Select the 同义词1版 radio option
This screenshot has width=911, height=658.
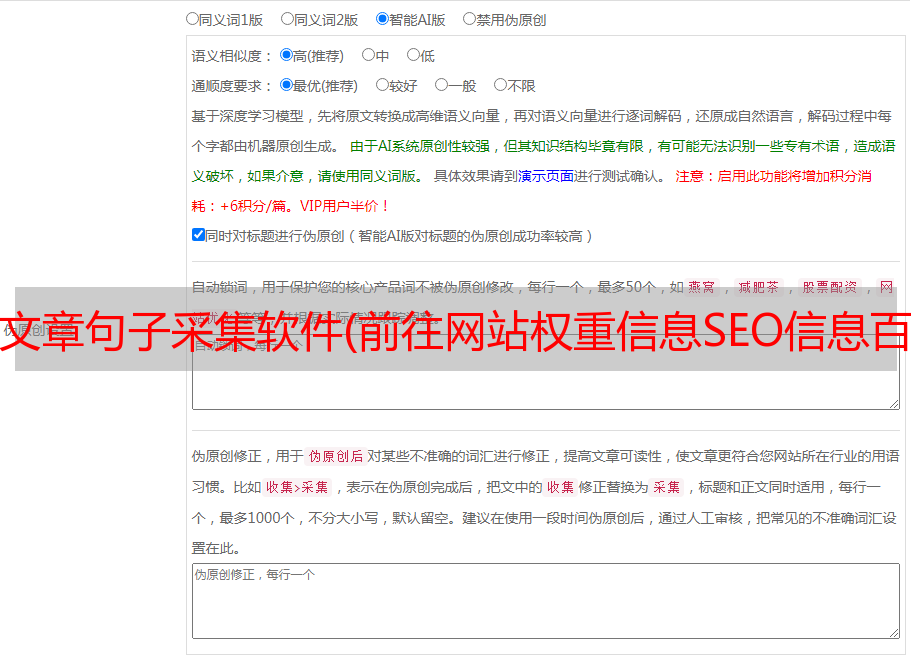[192, 18]
